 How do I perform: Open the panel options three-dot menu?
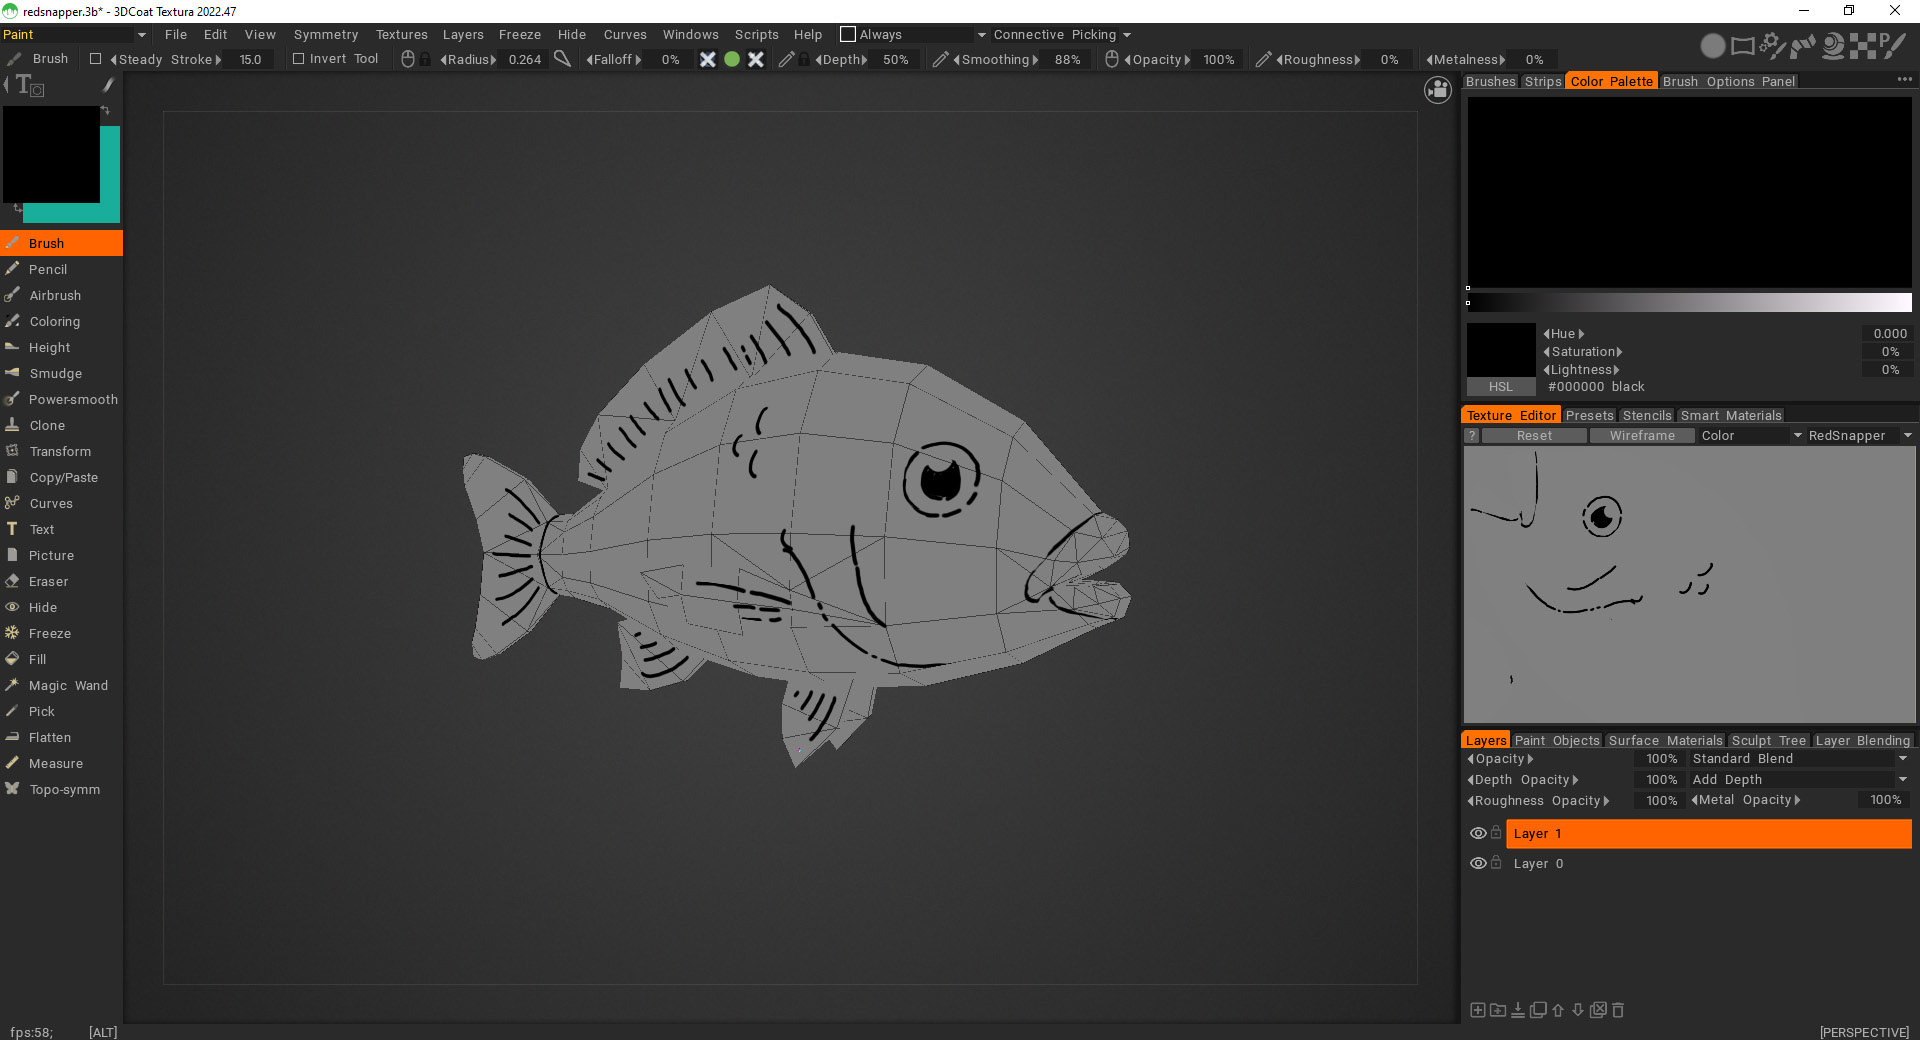point(1904,80)
